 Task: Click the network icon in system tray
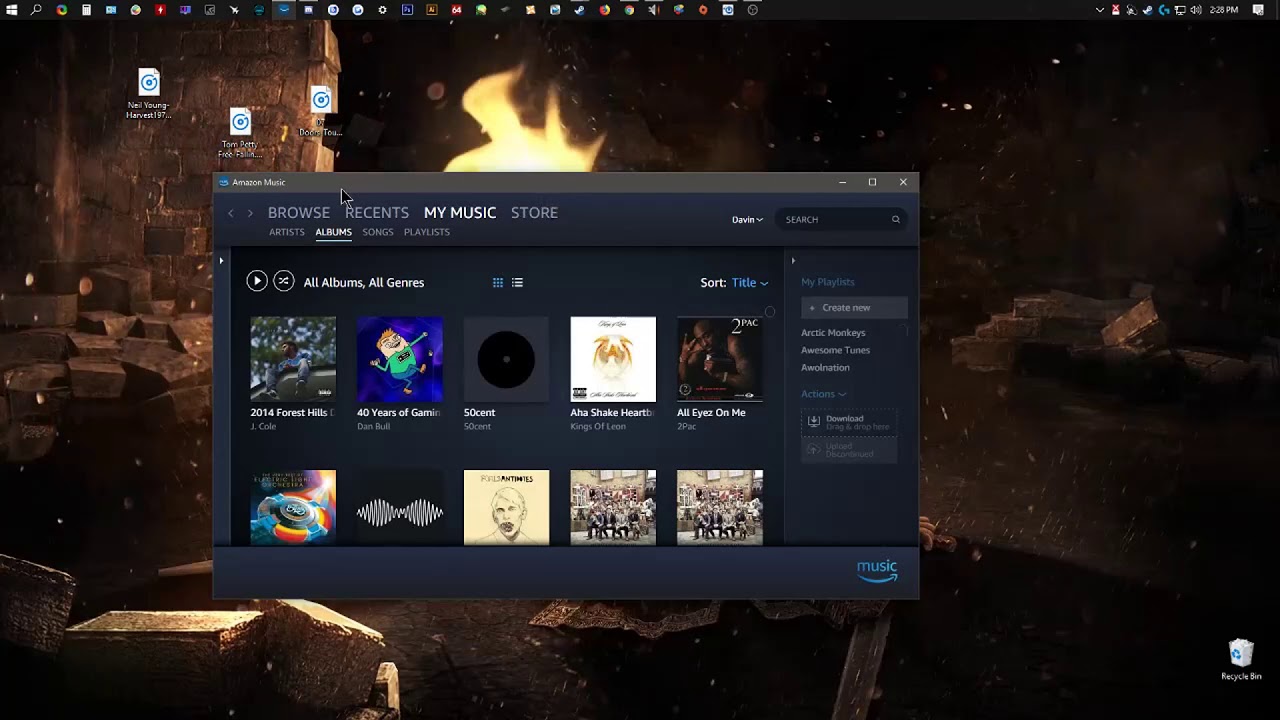[1180, 10]
